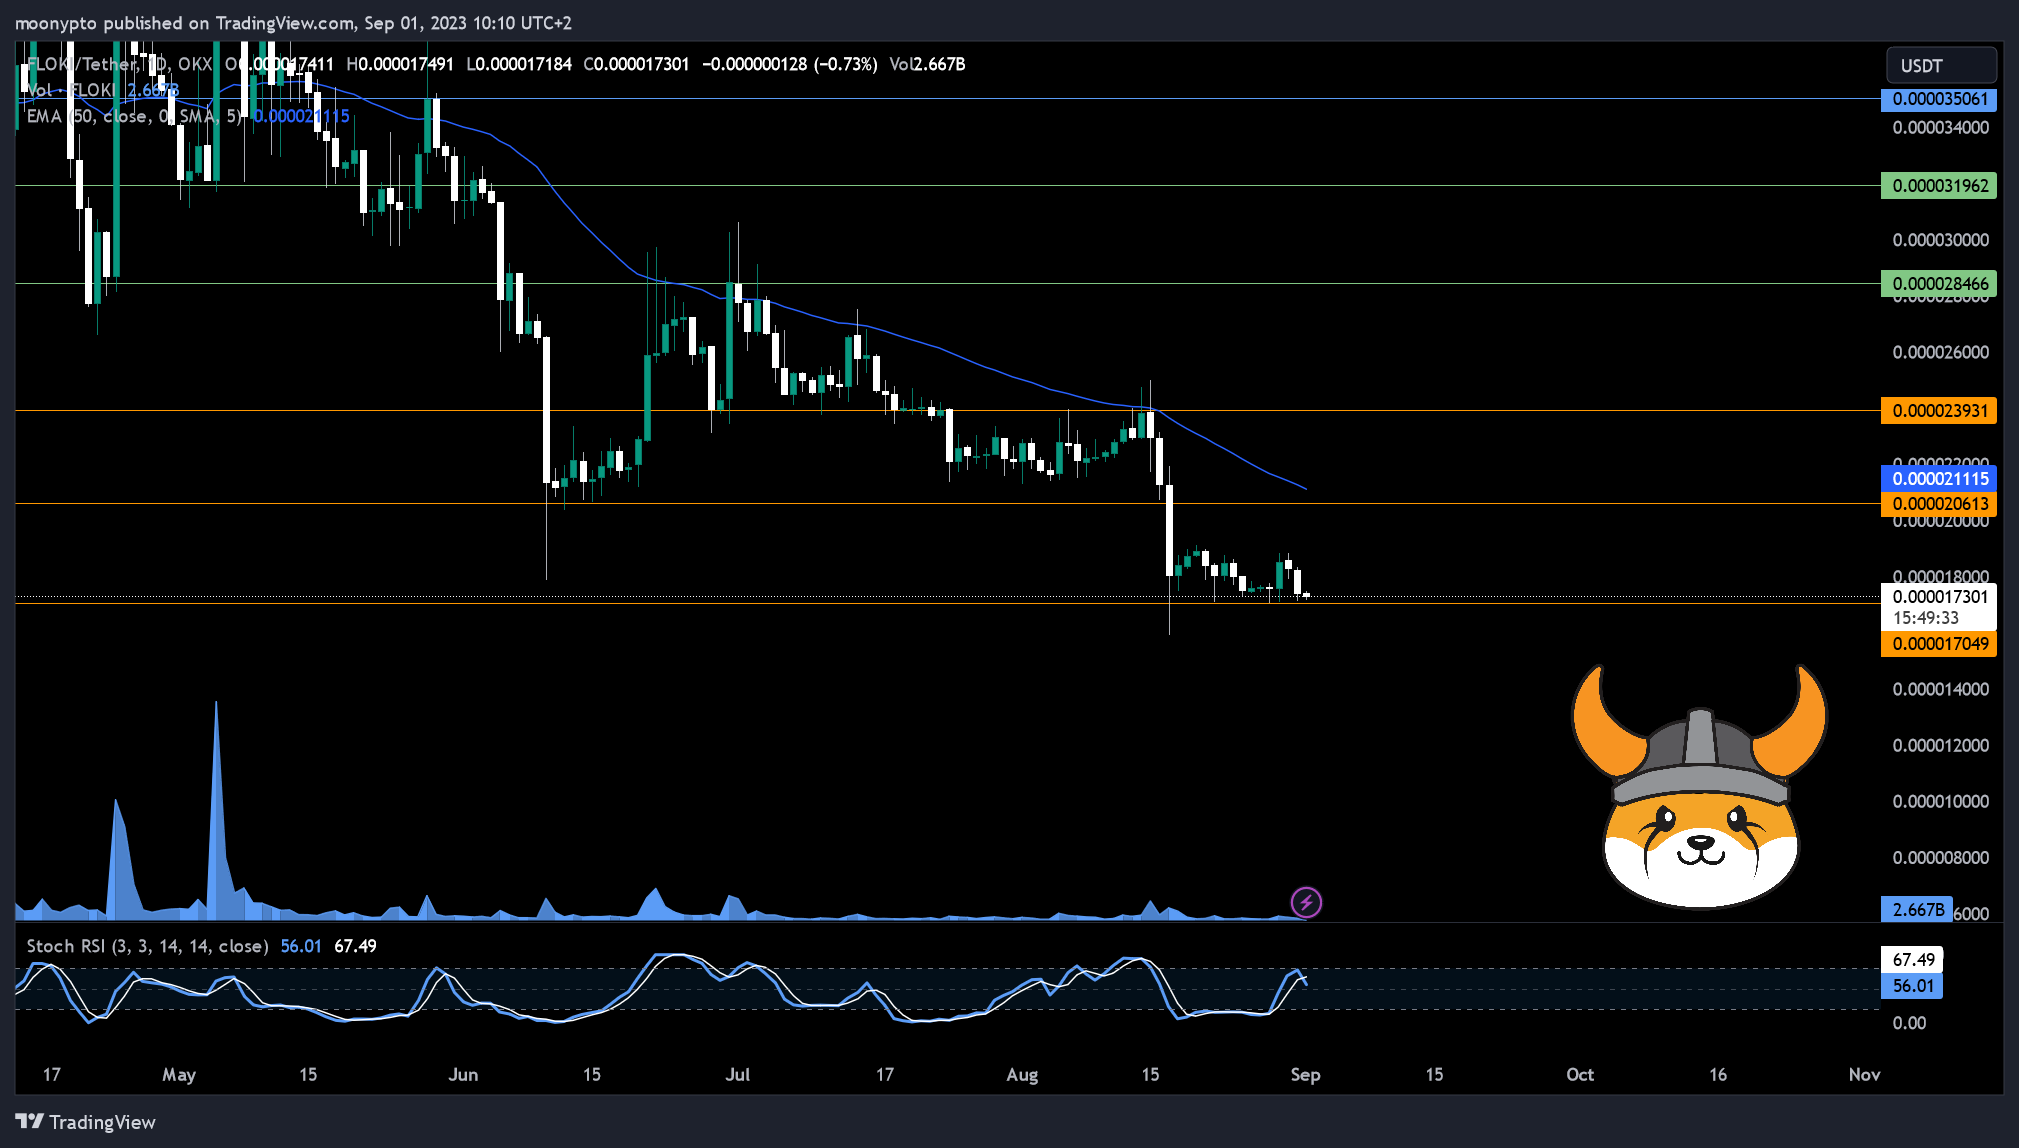
Task: Click the change value -0.73% in header
Action: pyautogui.click(x=845, y=65)
